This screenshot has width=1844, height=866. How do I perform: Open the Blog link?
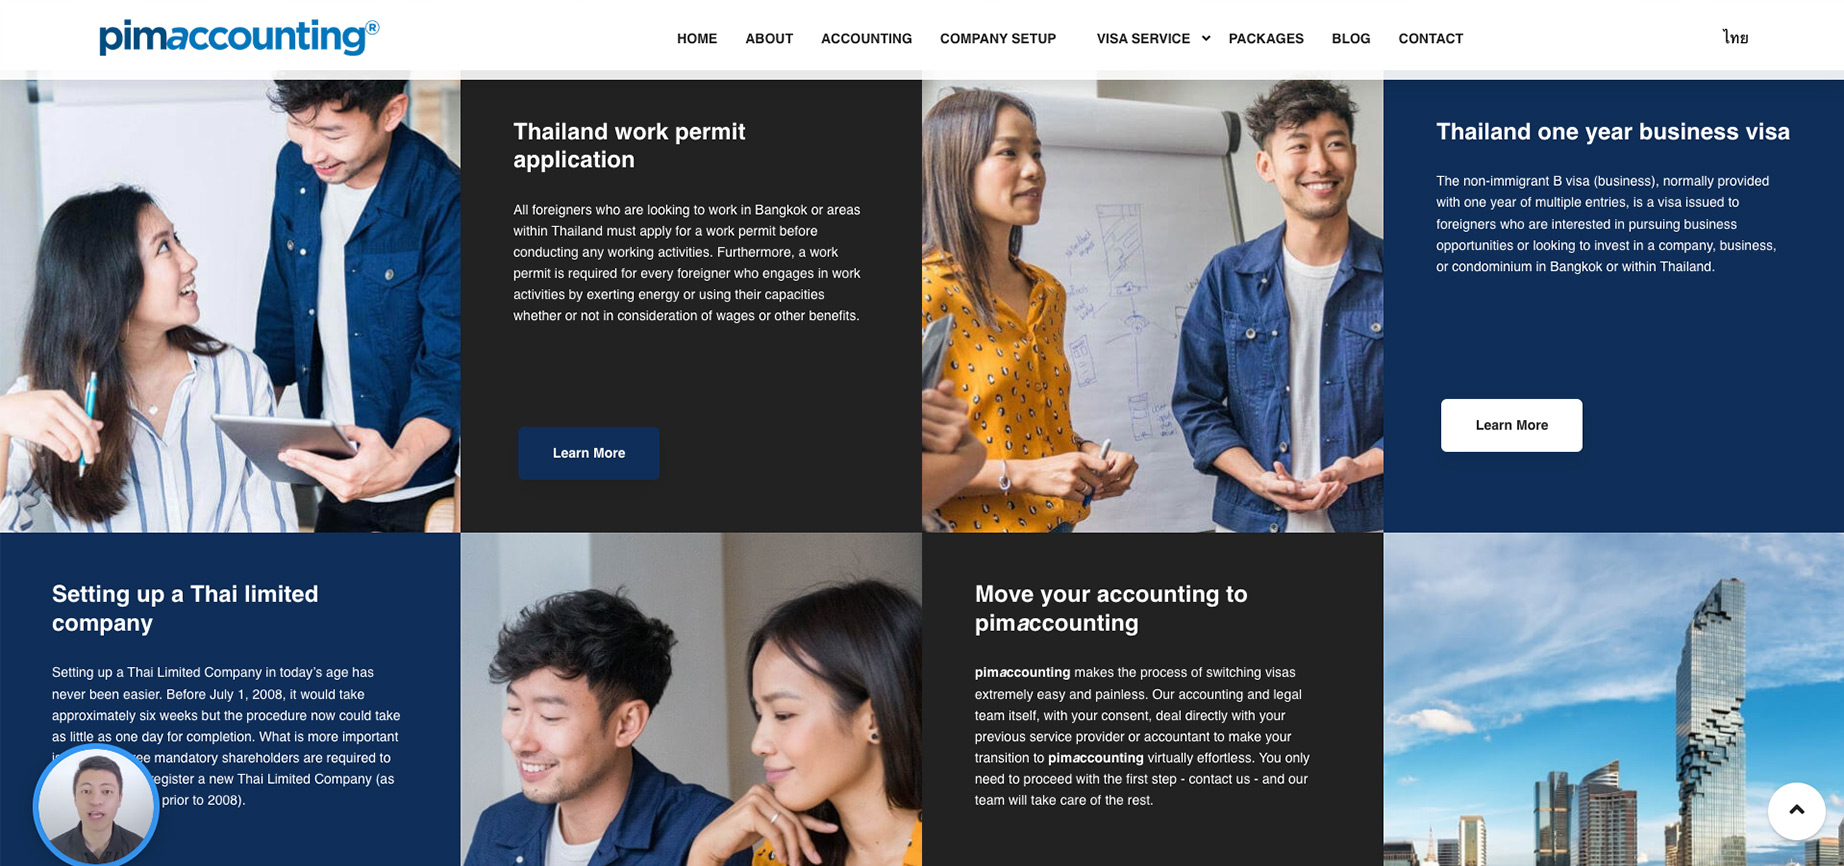(x=1351, y=39)
